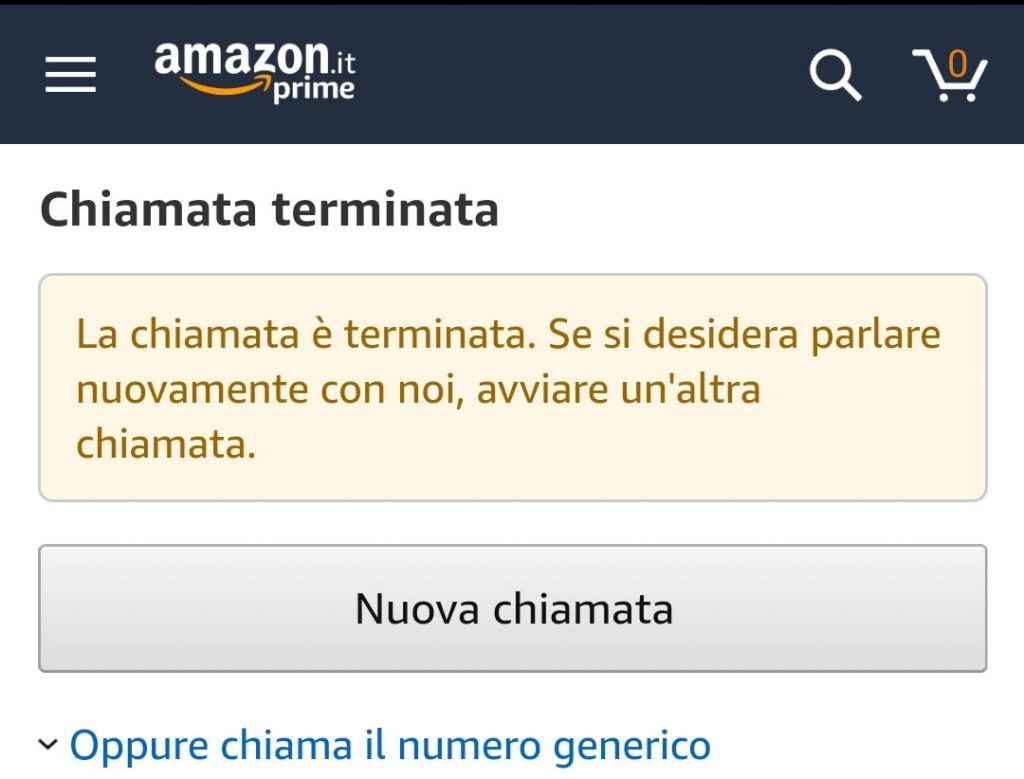Click the prime label under logo

pyautogui.click(x=313, y=90)
